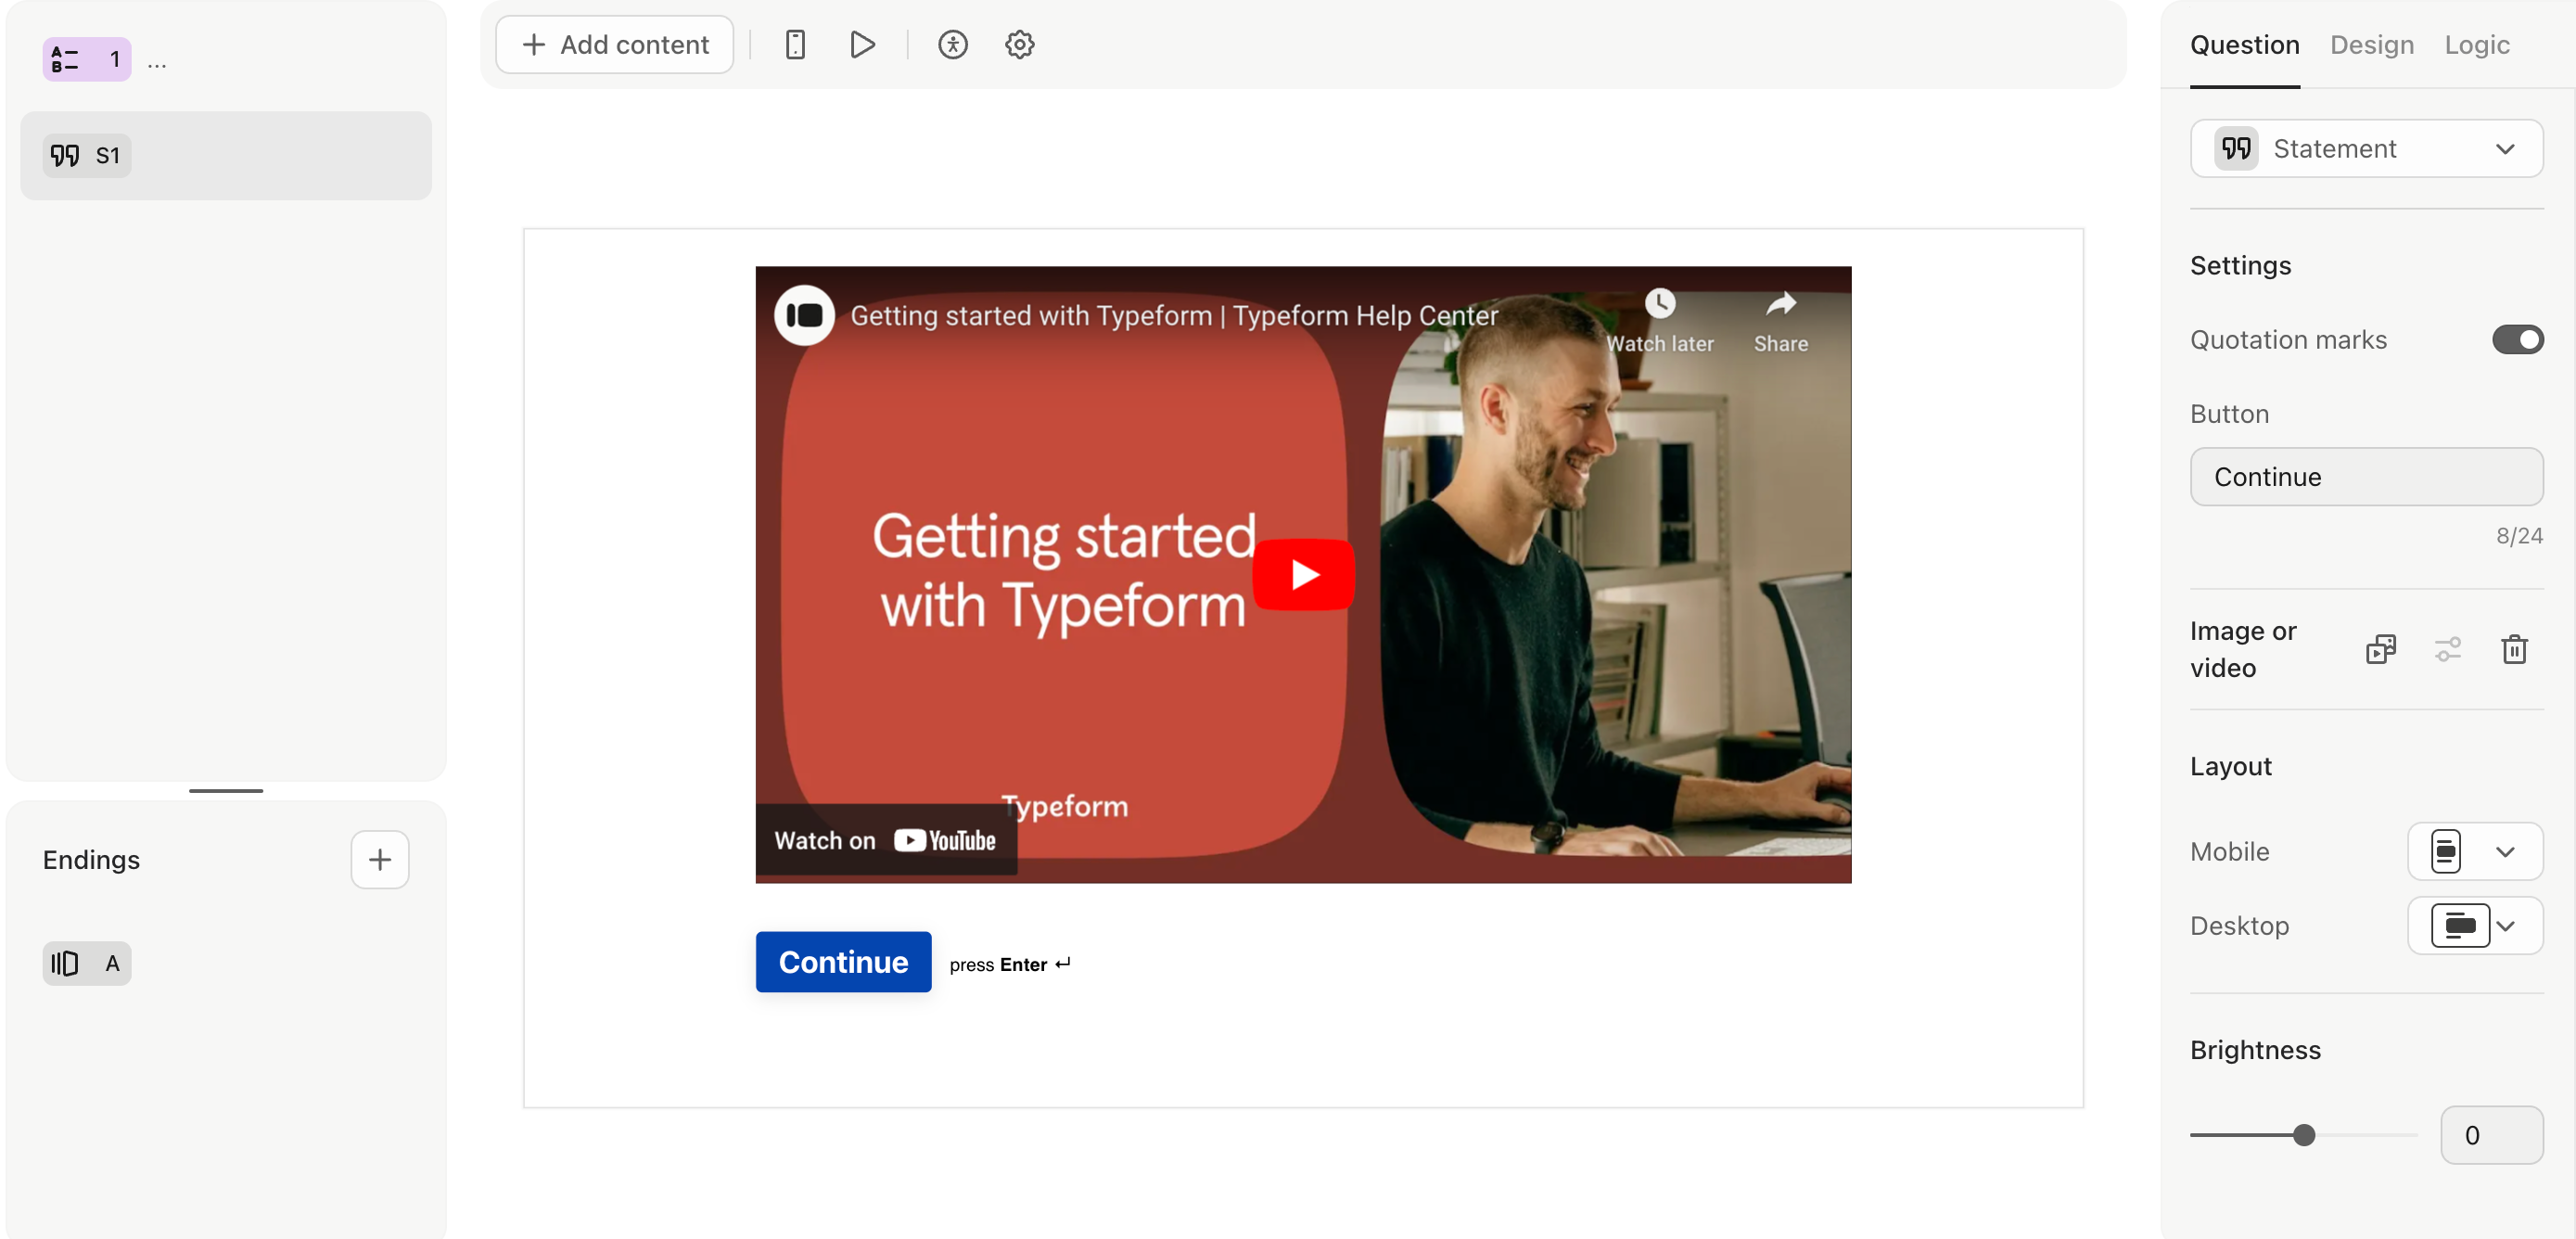Open media adjustment settings icon
Viewport: 2576px width, 1239px height.
[2447, 649]
